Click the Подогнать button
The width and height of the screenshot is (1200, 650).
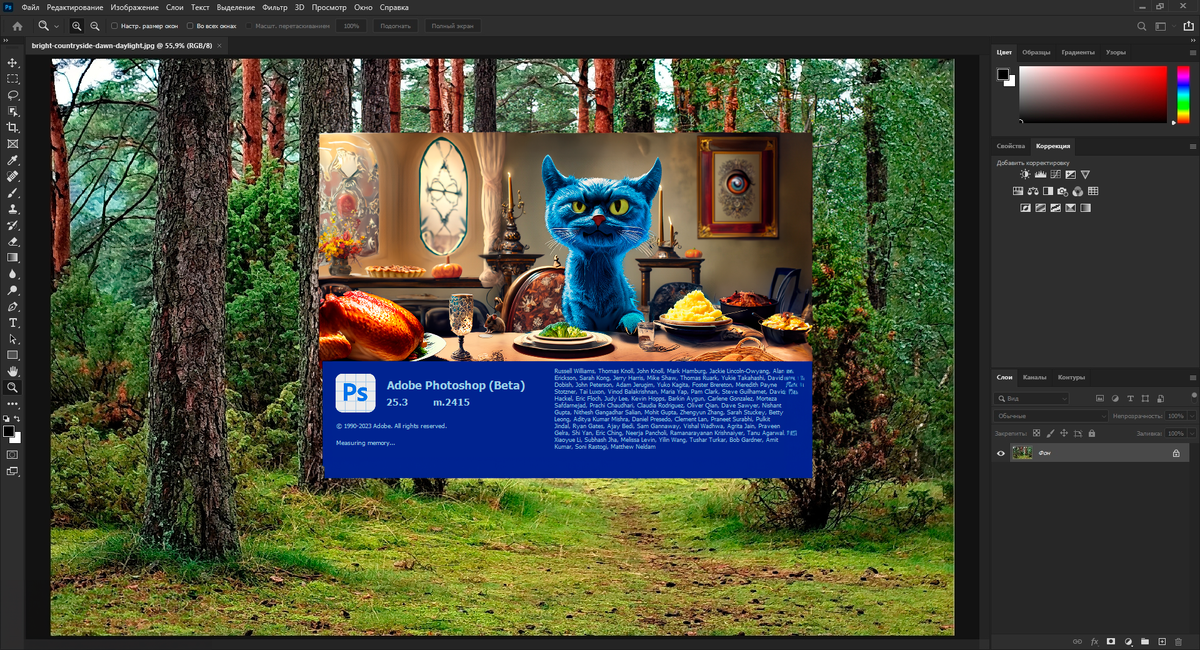[396, 26]
